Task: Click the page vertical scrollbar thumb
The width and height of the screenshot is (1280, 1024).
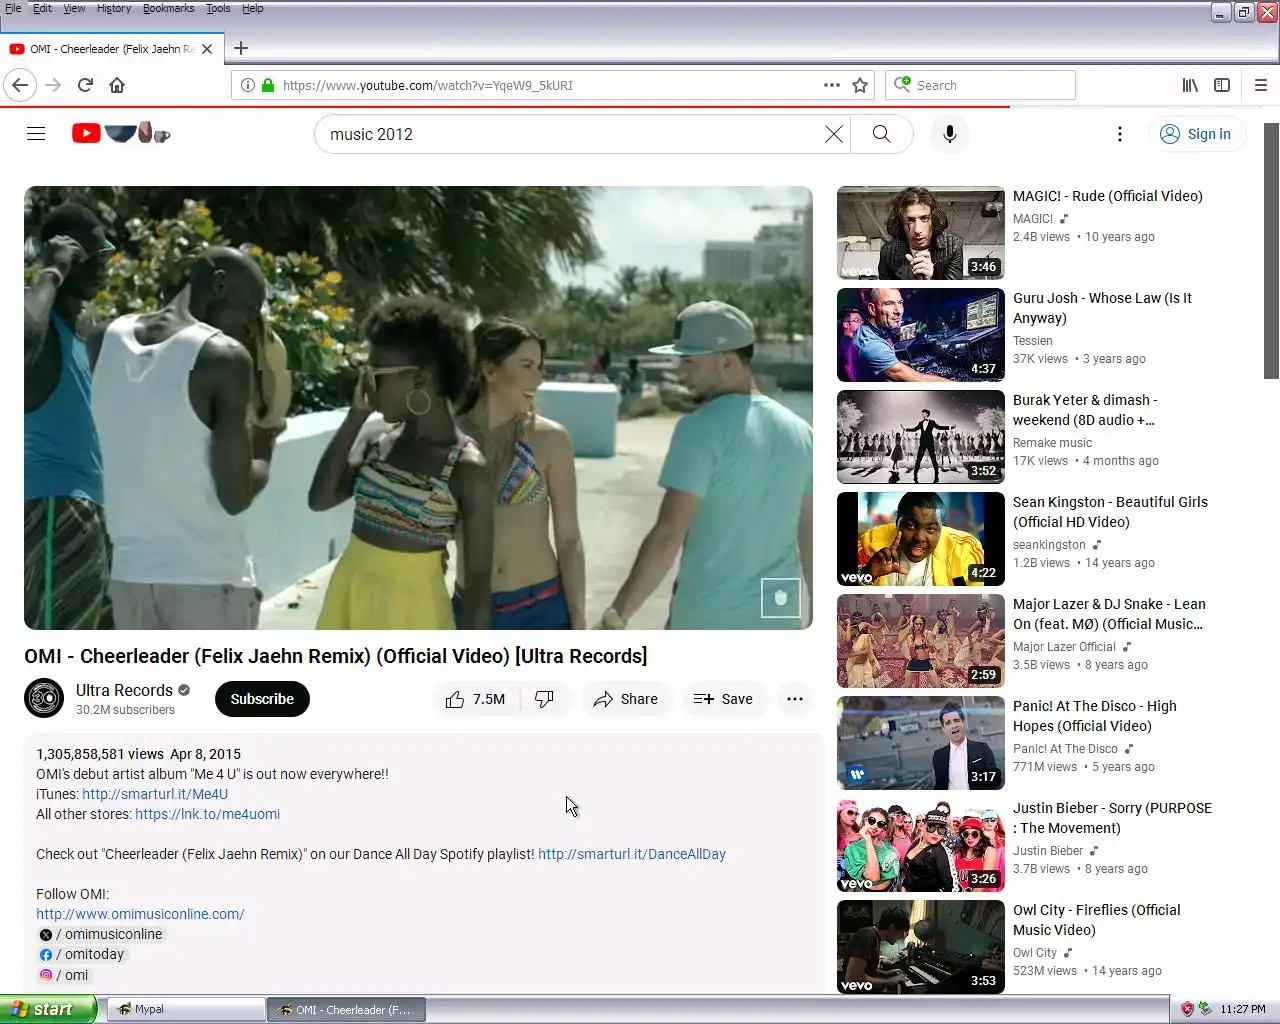Action: 1271,252
